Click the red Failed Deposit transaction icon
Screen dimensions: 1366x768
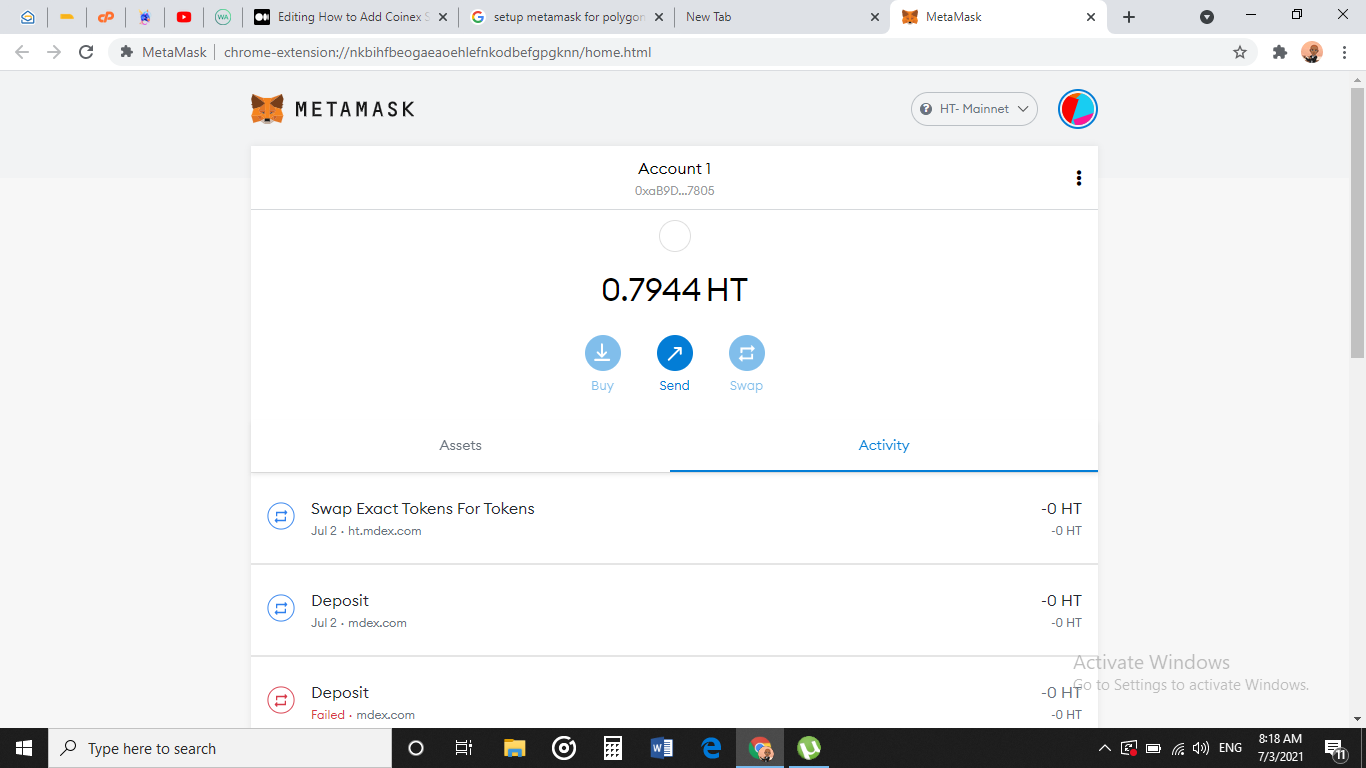point(280,701)
